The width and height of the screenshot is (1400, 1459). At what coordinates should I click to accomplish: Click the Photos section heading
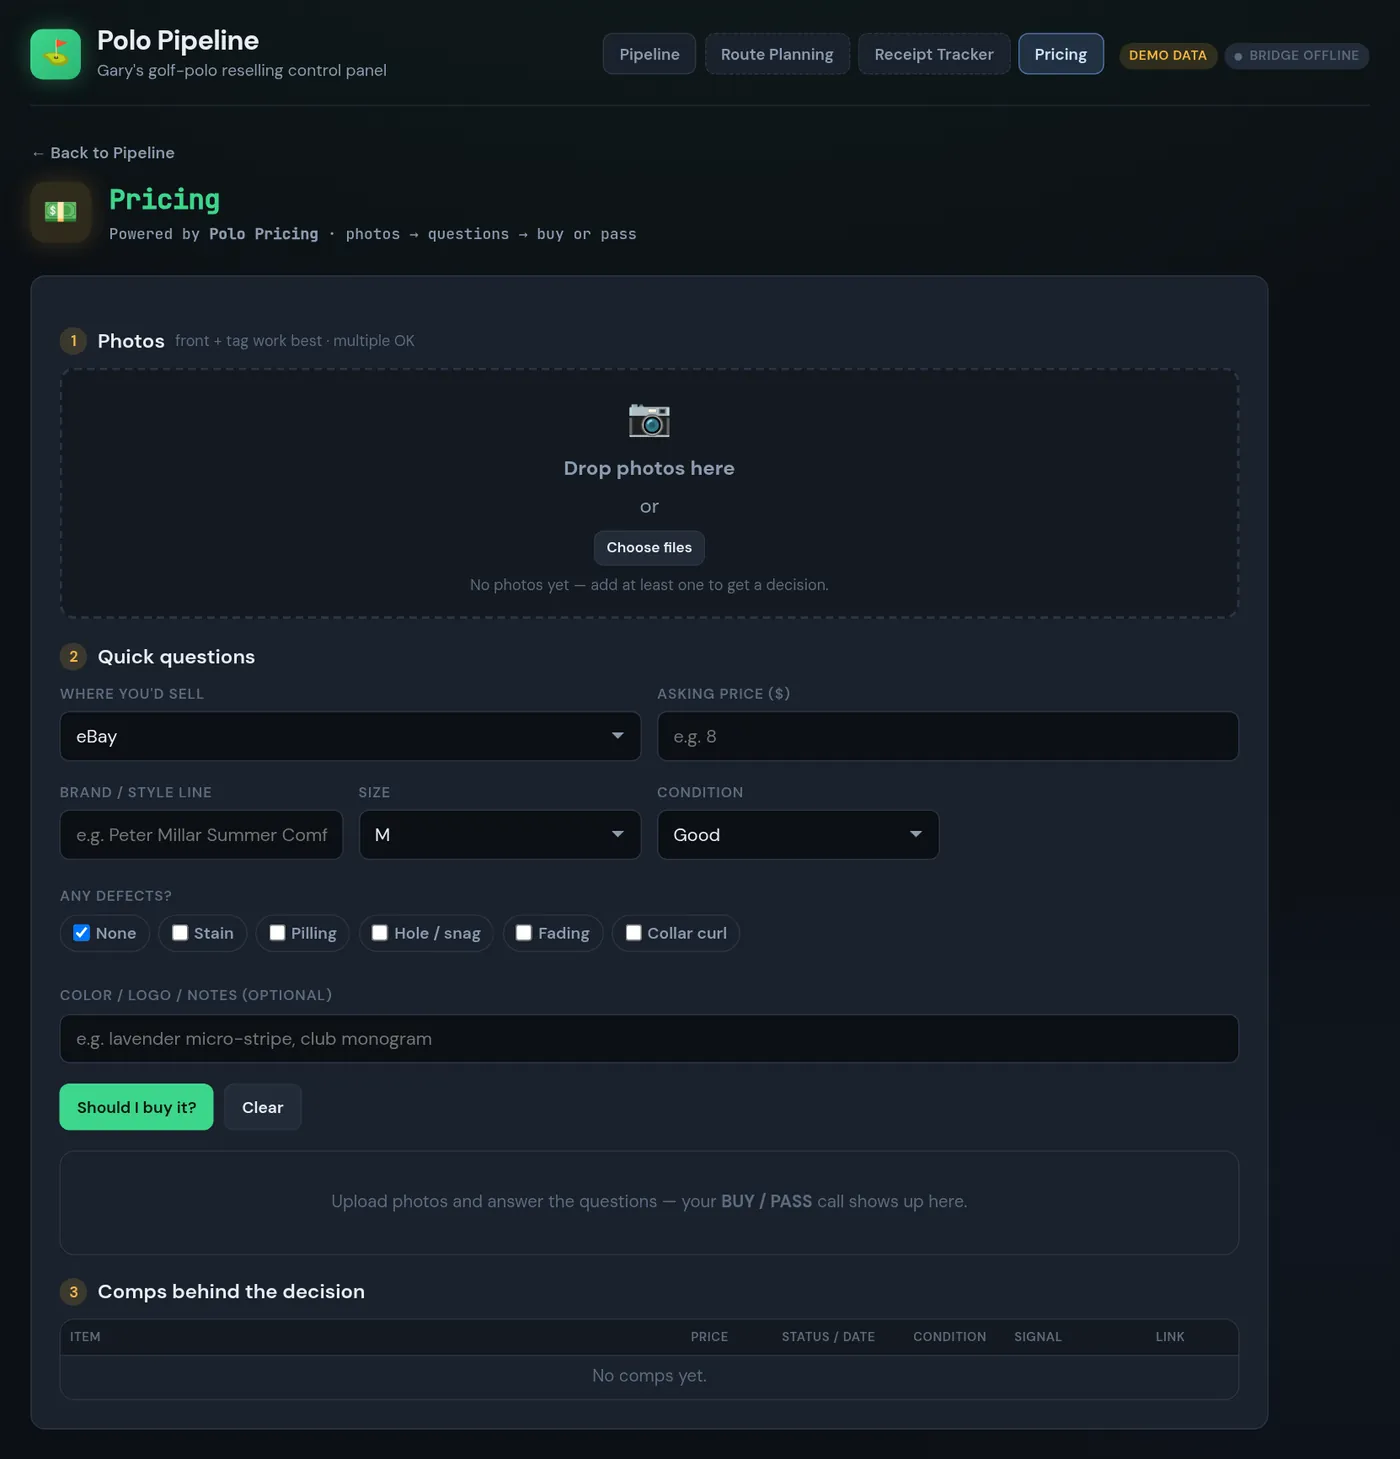click(x=131, y=341)
